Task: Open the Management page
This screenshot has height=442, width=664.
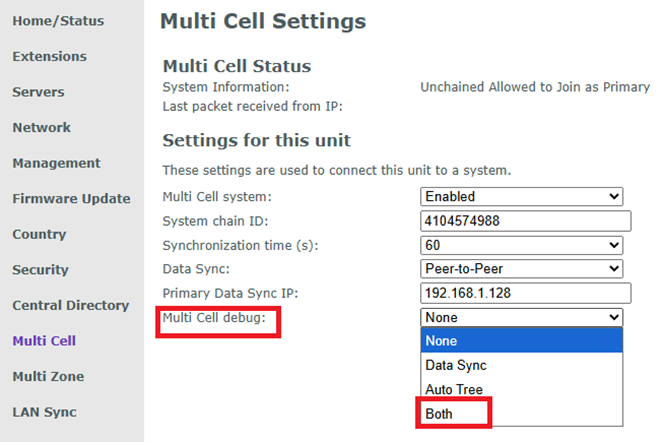Action: pyautogui.click(x=56, y=163)
